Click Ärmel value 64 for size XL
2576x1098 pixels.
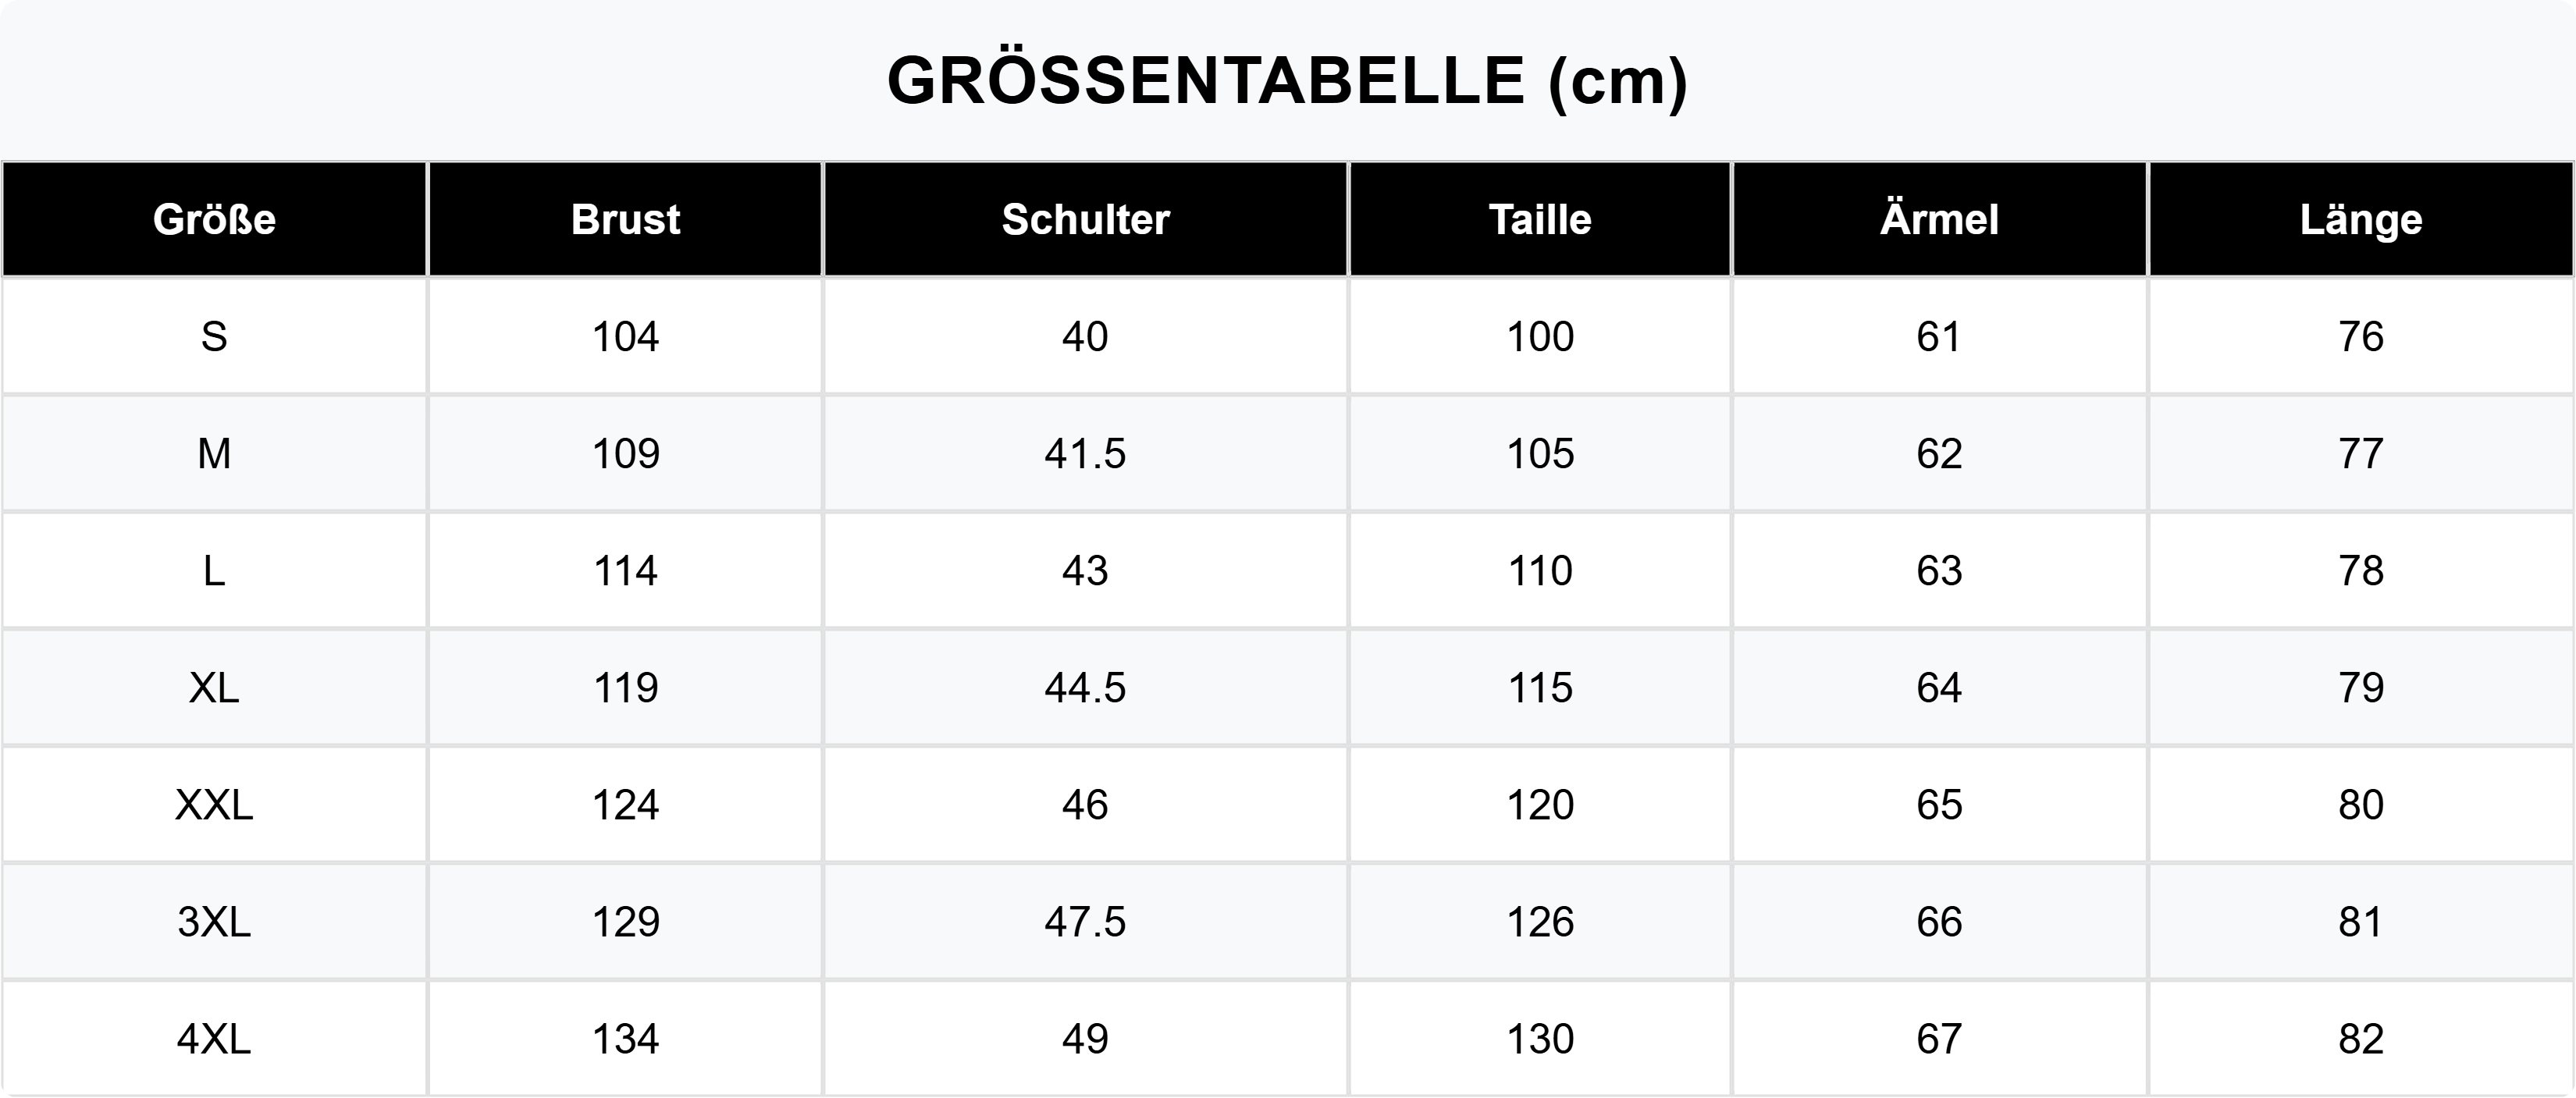[x=1939, y=687]
